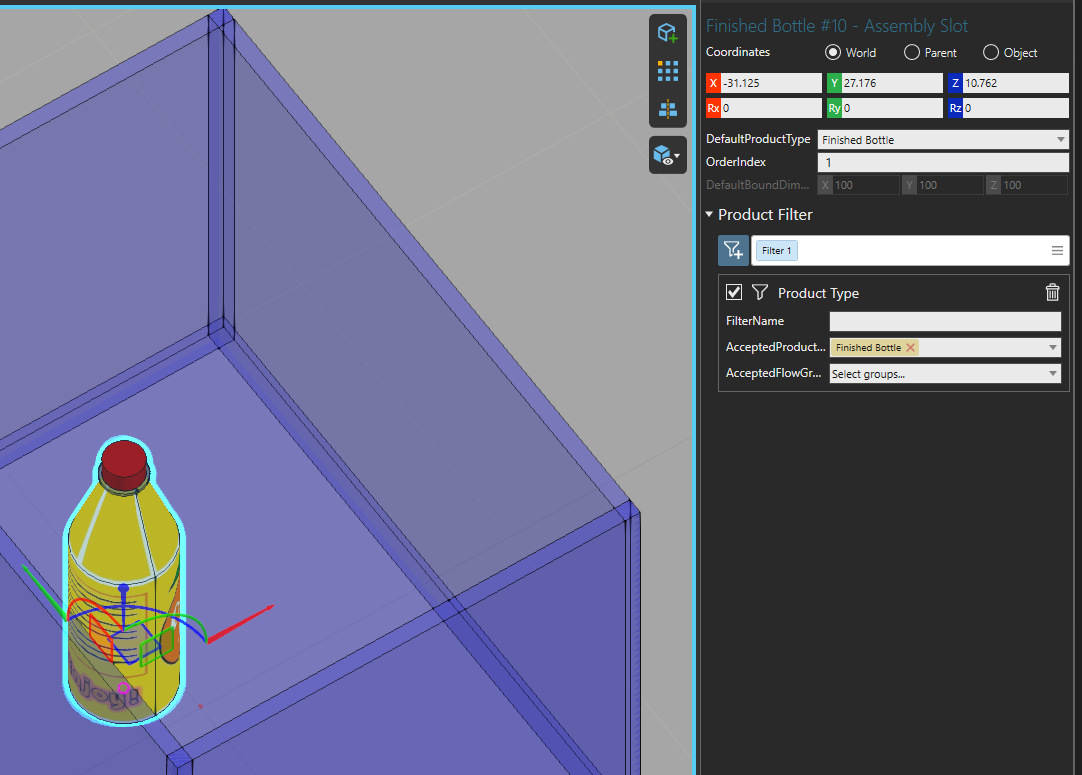Select the Filter 1 tag
Screen dimensions: 1082x775
coord(776,251)
